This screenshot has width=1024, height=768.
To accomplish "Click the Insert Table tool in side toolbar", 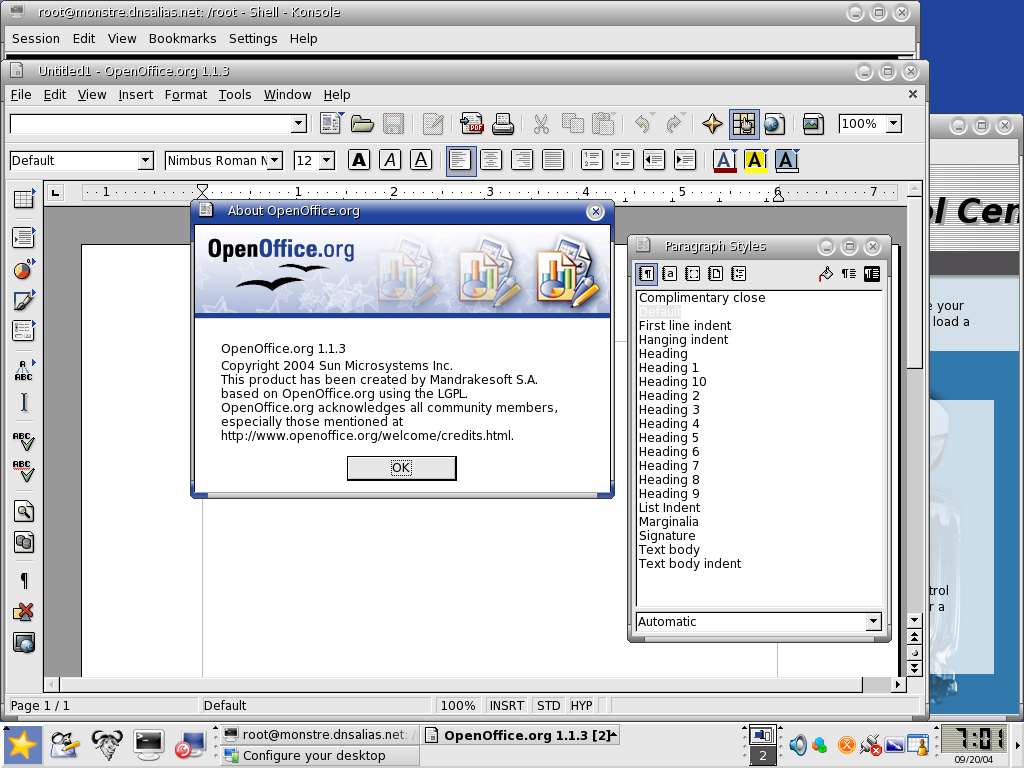I will 24,199.
